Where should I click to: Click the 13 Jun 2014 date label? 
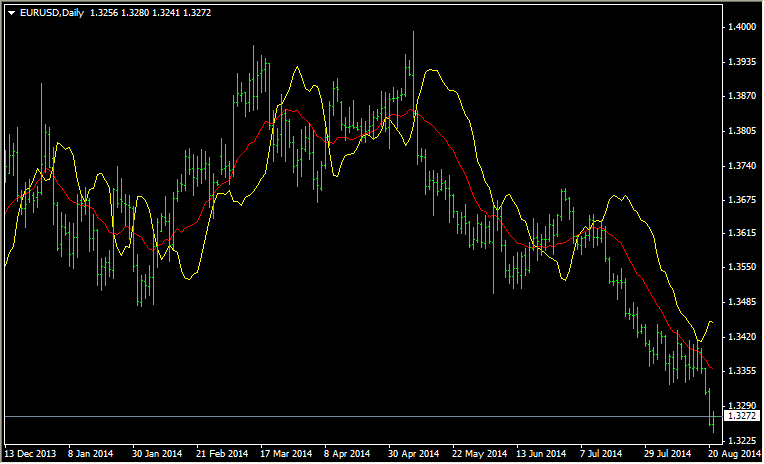(541, 454)
